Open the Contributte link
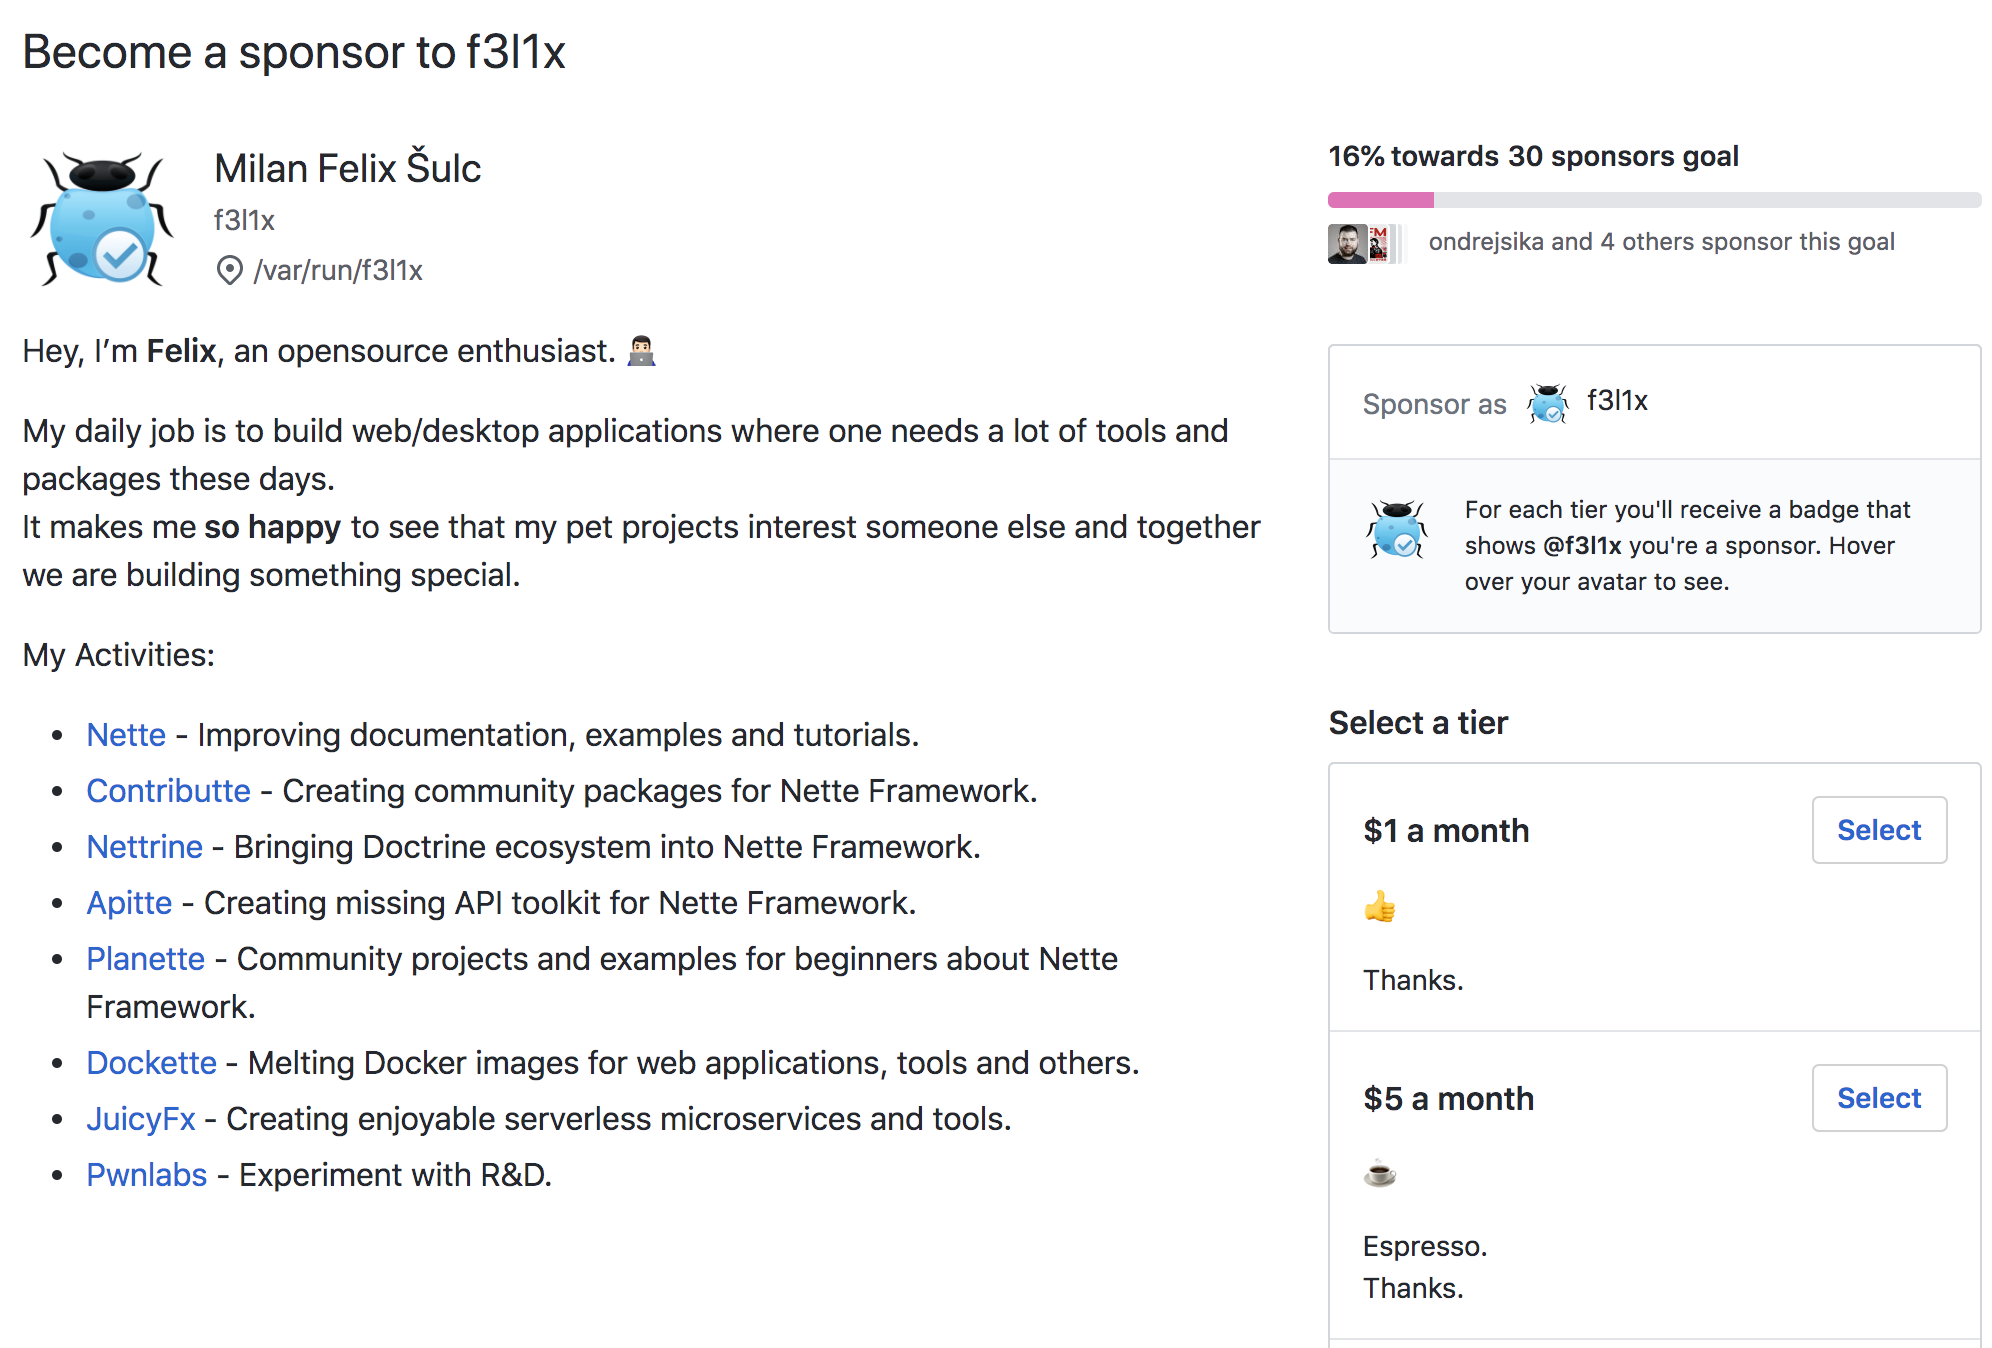The width and height of the screenshot is (1992, 1348). click(168, 791)
